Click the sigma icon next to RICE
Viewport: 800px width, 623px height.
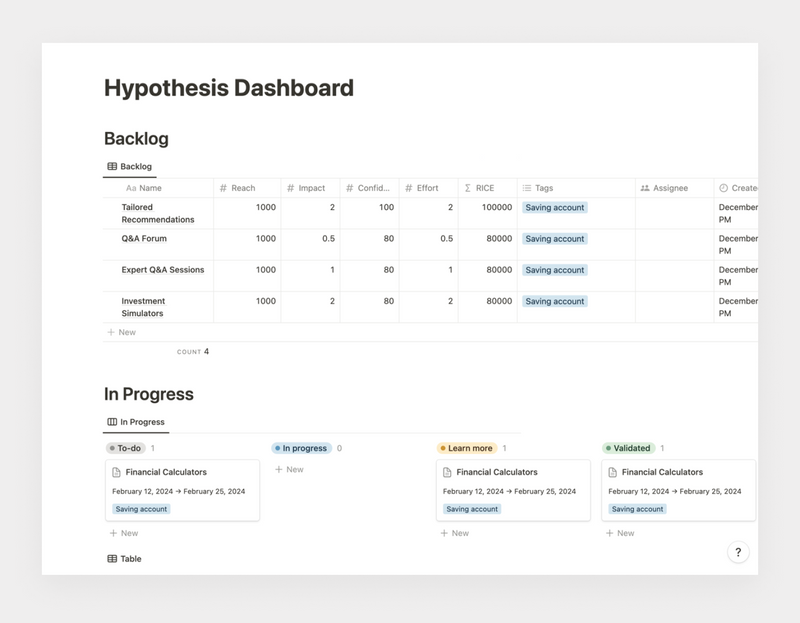point(468,188)
